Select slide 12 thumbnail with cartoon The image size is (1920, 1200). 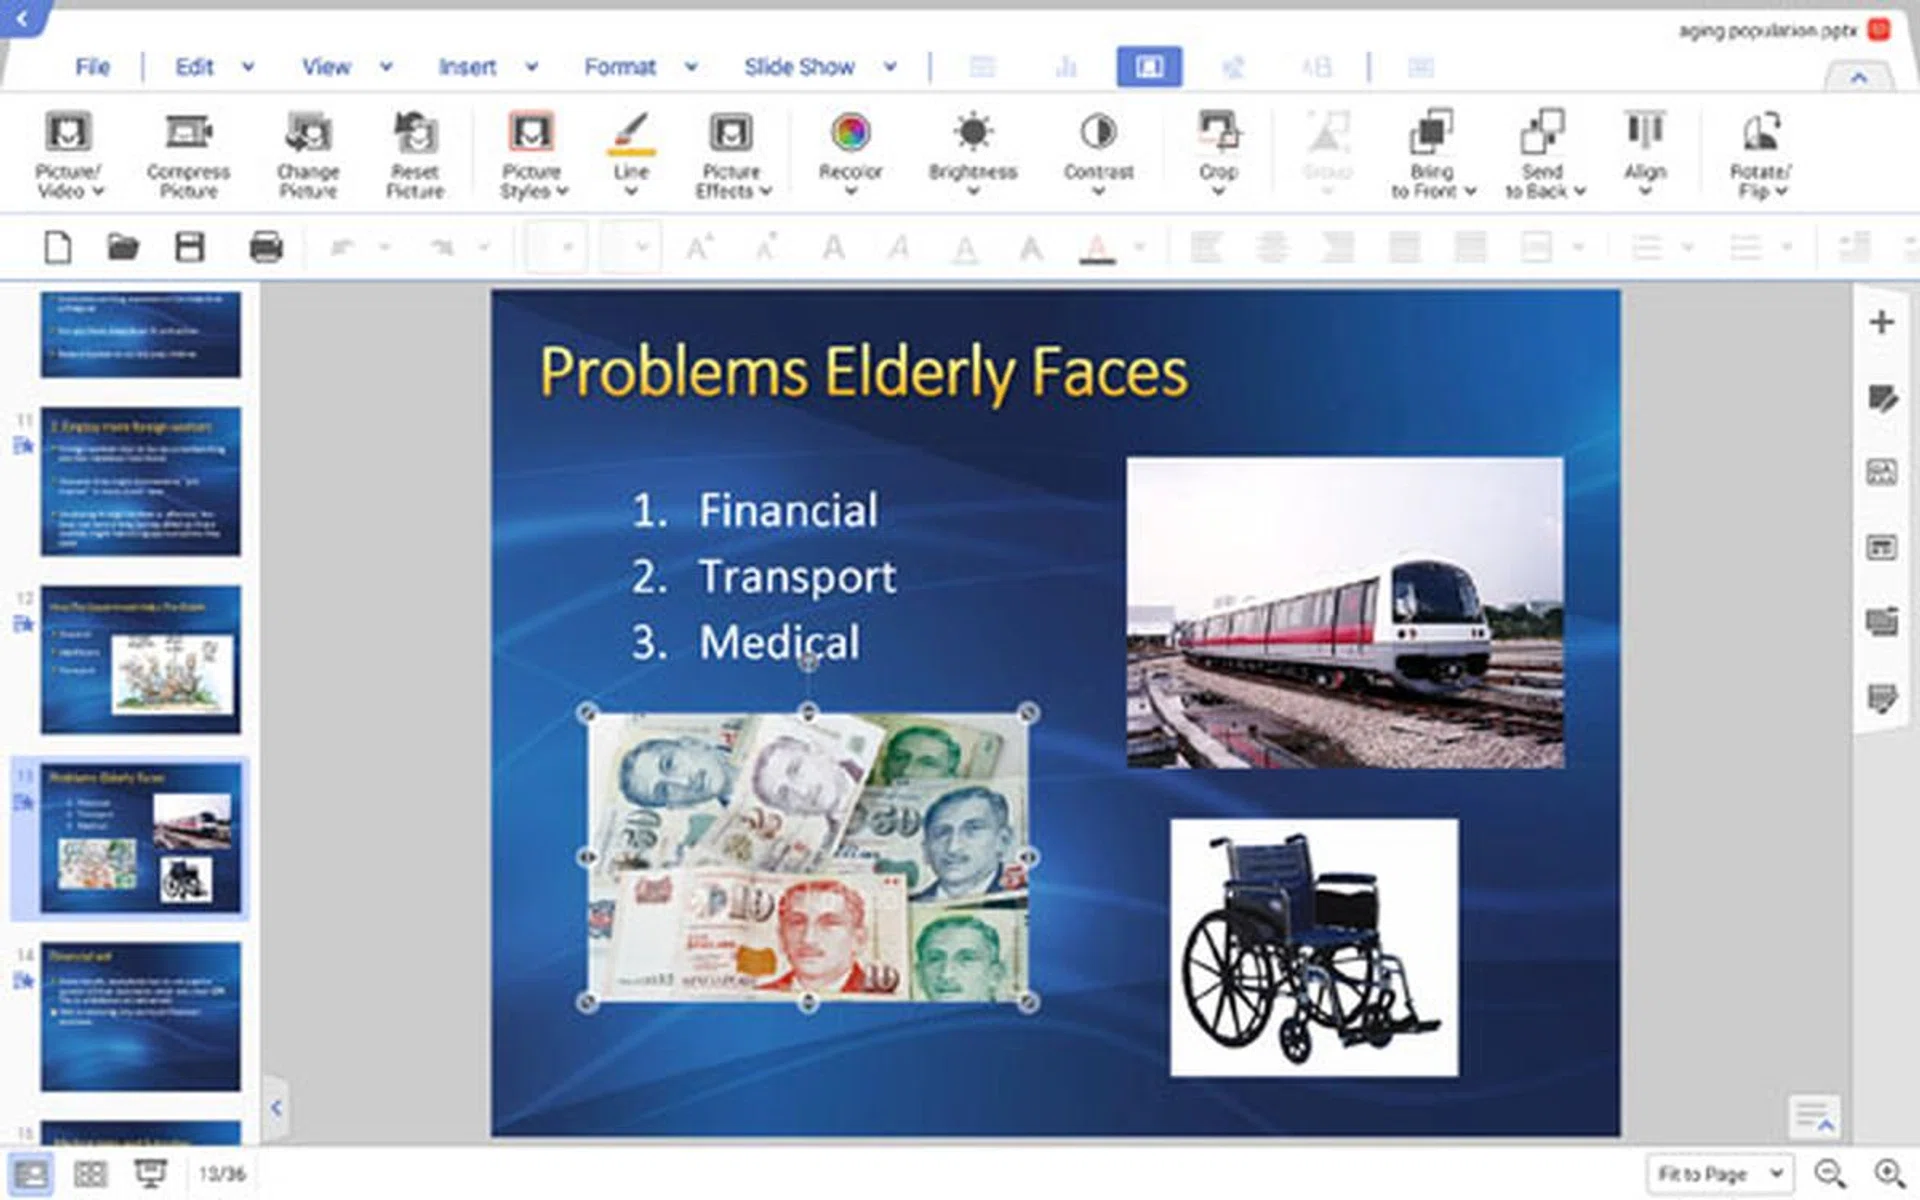pyautogui.click(x=140, y=660)
